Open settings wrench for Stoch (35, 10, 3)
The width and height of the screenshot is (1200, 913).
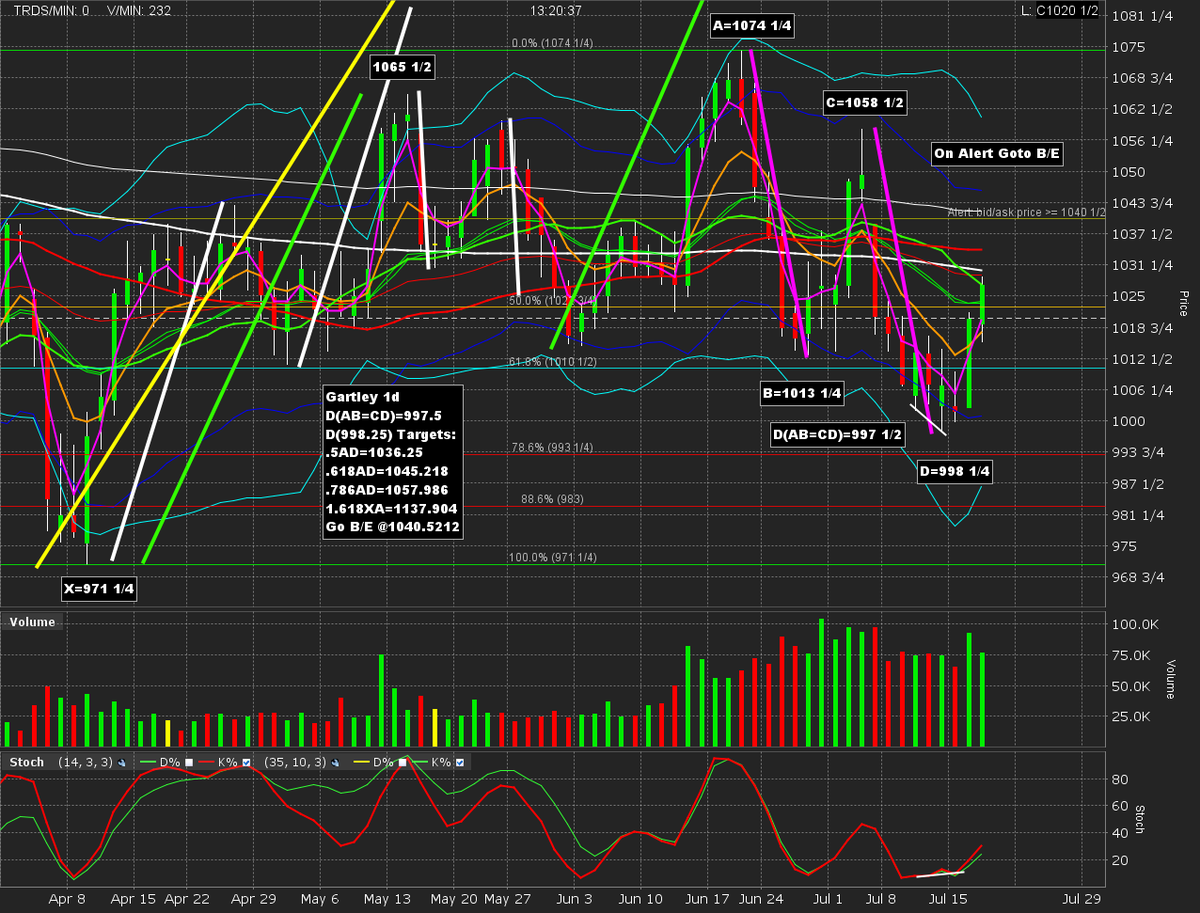(336, 762)
